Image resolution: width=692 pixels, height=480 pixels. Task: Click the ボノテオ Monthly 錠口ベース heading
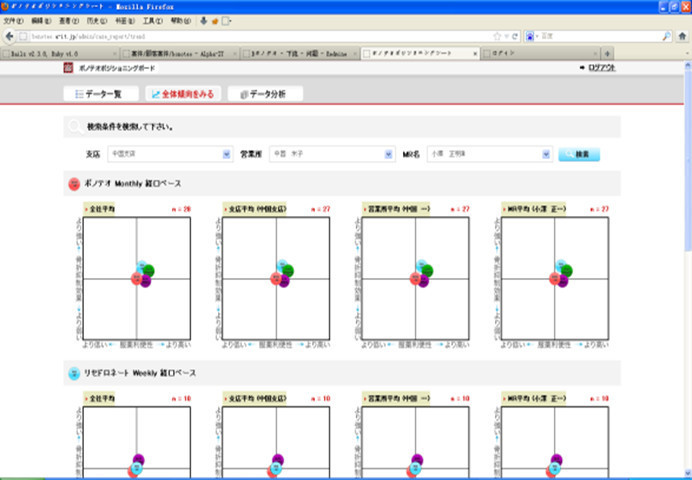point(132,184)
